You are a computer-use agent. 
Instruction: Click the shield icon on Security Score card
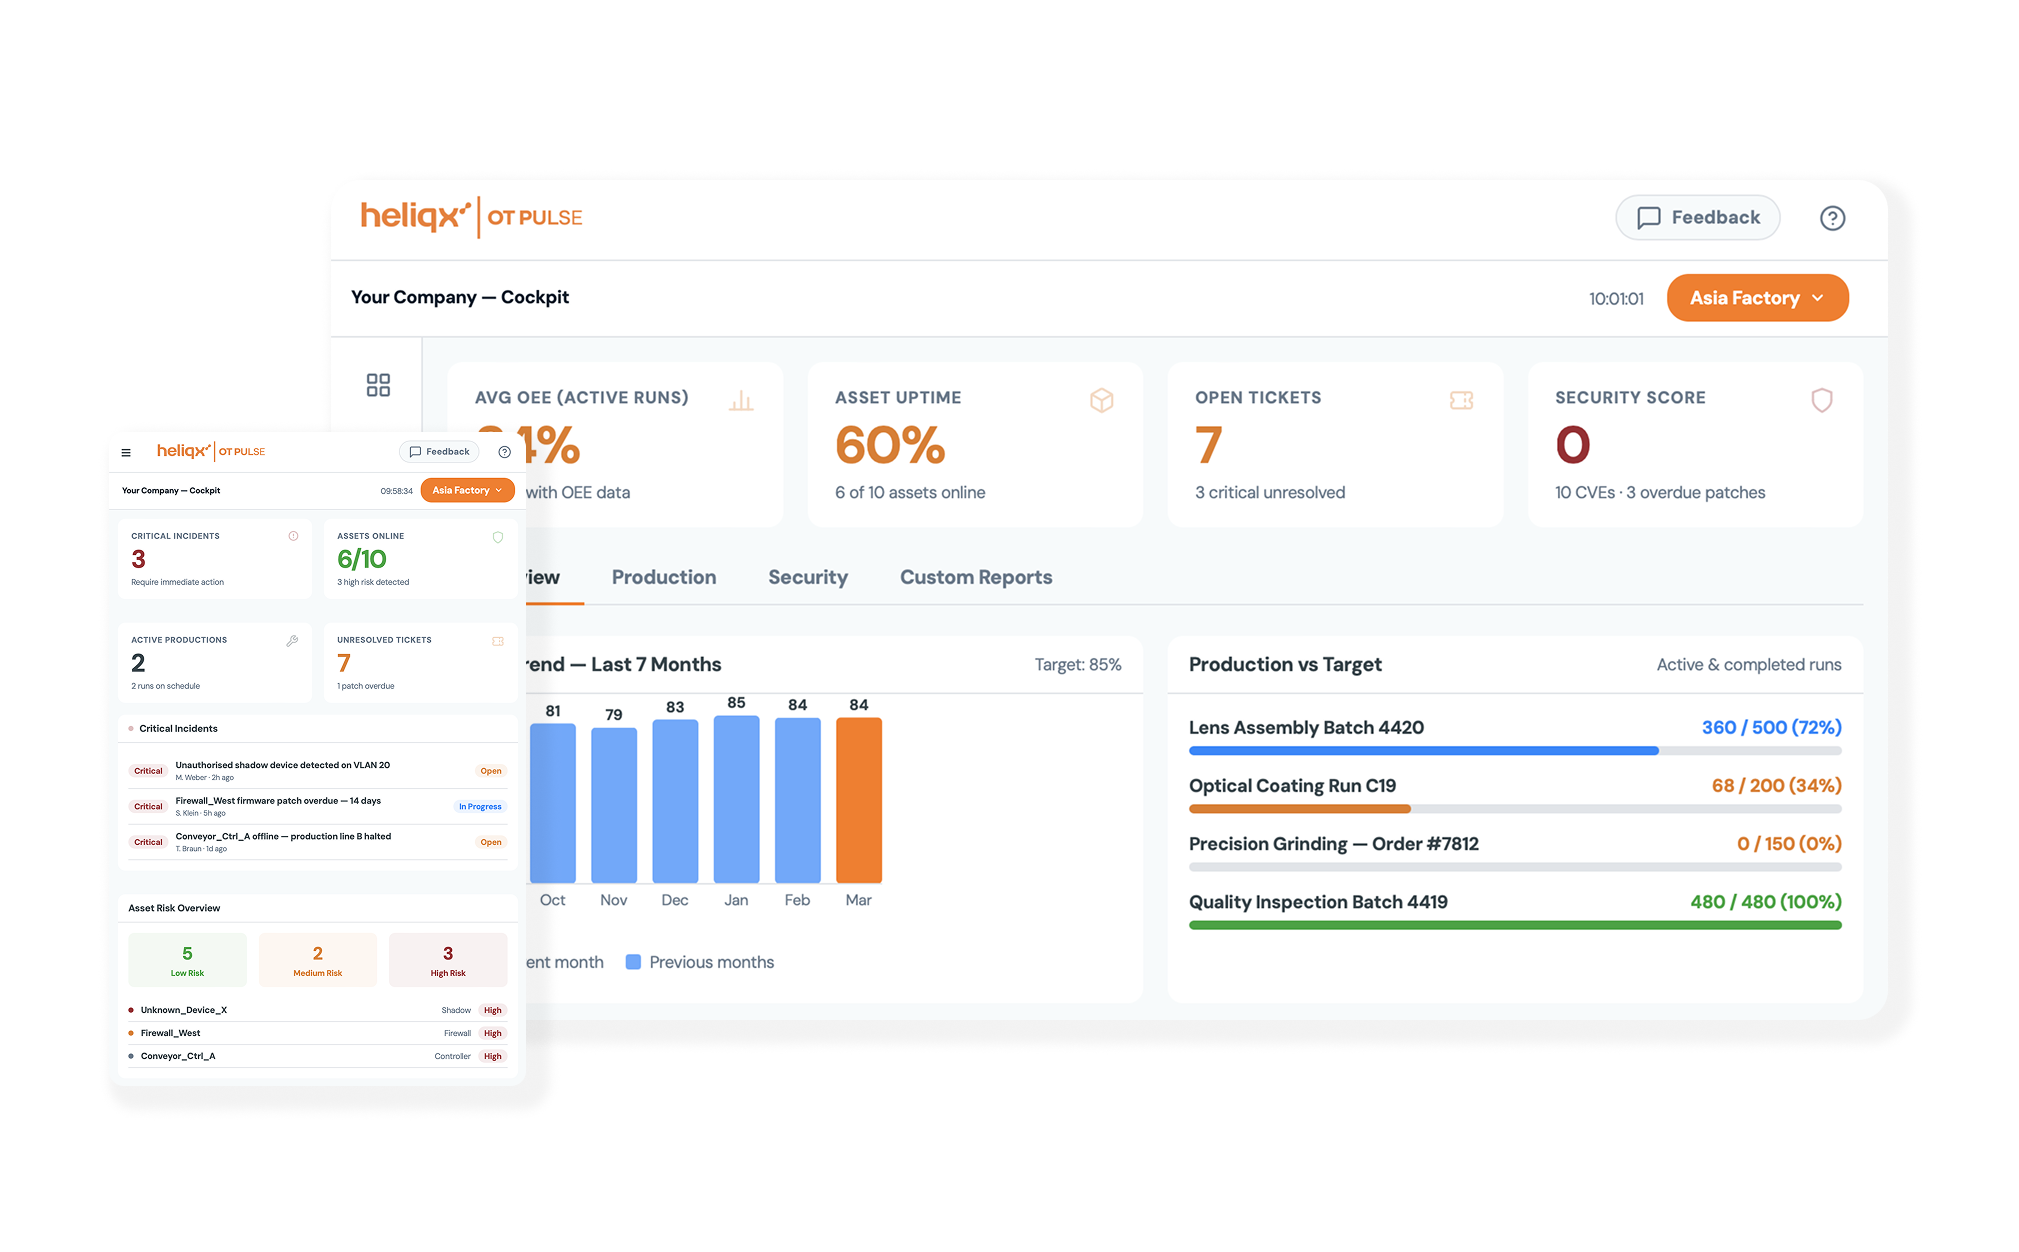tap(1821, 399)
